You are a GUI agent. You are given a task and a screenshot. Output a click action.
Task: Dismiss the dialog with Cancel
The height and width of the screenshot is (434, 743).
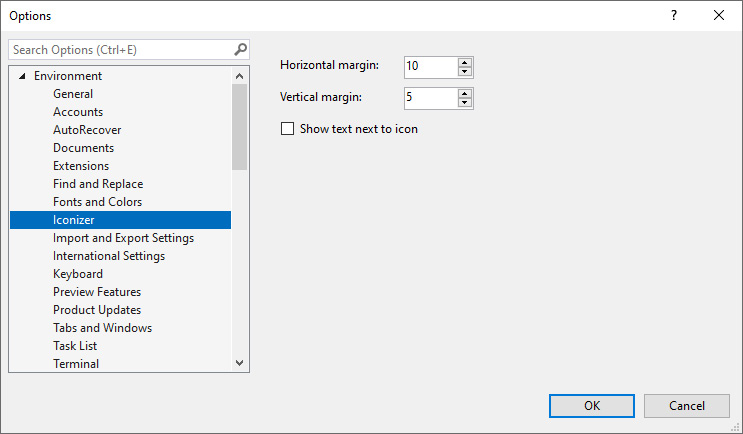tap(687, 406)
